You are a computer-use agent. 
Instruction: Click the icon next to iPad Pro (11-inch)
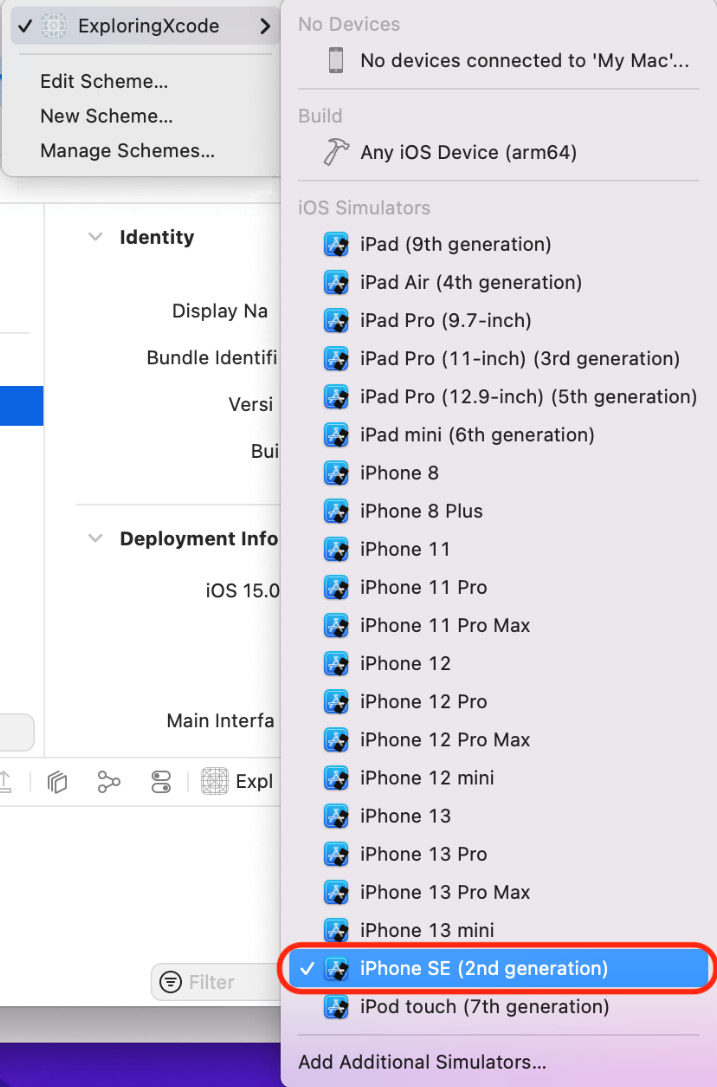coord(336,358)
